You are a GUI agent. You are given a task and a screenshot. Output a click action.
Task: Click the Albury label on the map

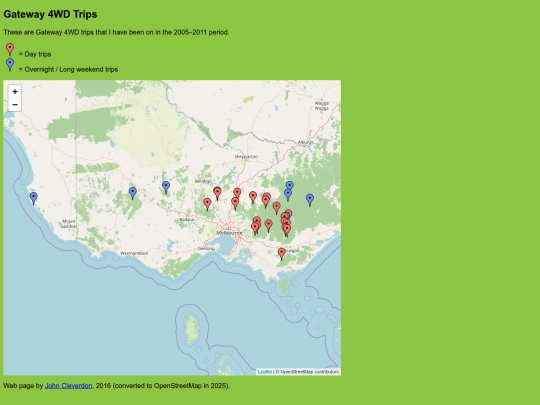[305, 142]
